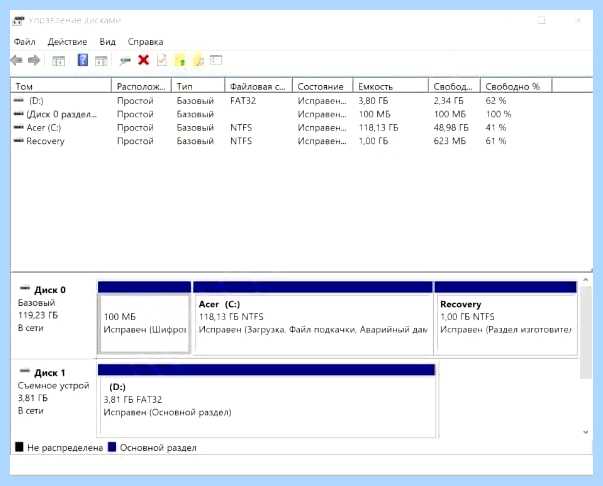Sort by the Емкость column header
Screen dimensions: 603x486
coord(390,86)
